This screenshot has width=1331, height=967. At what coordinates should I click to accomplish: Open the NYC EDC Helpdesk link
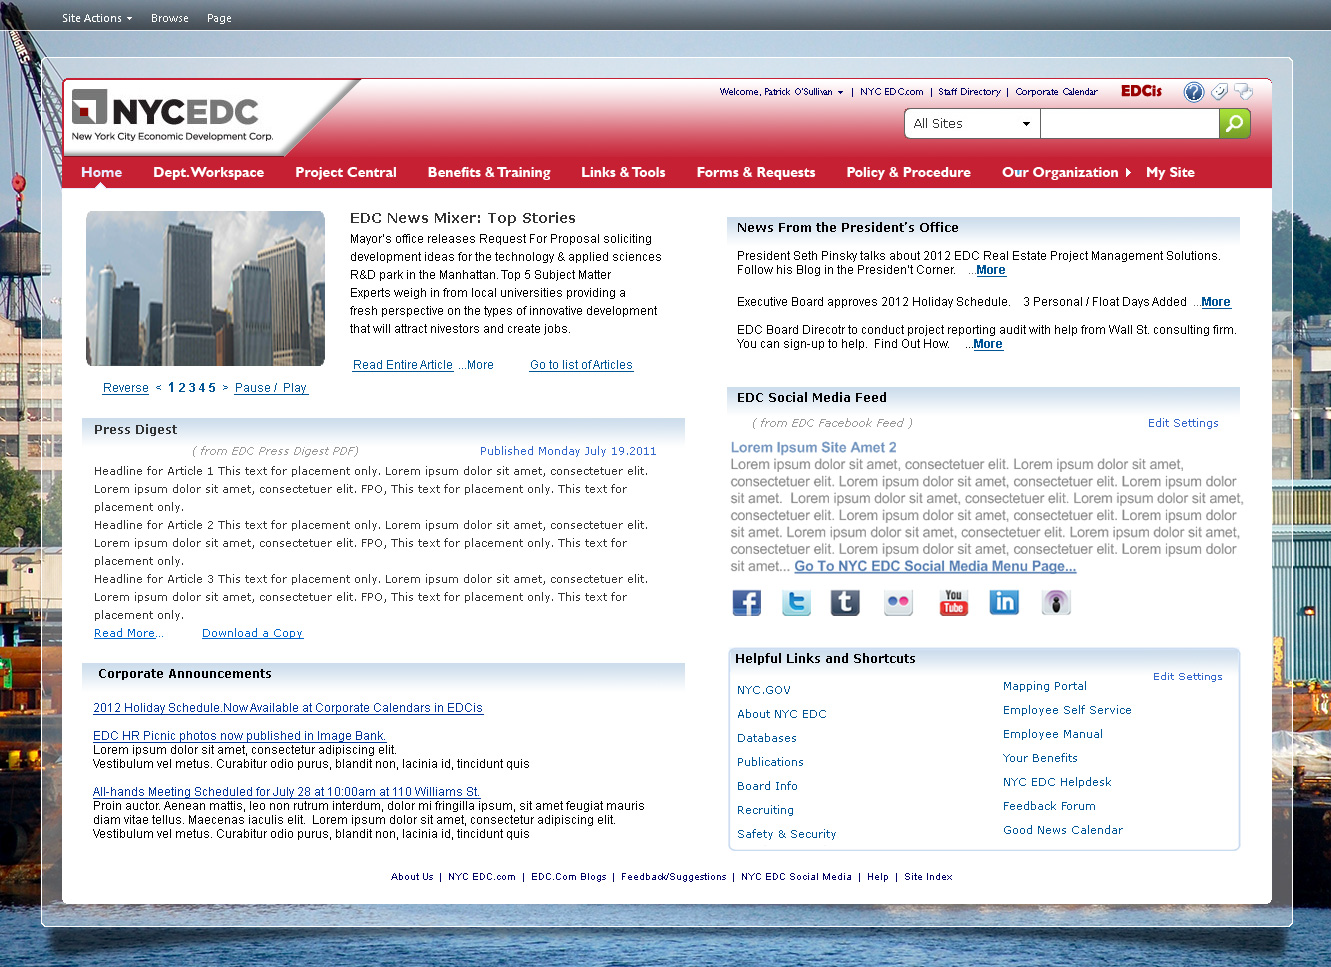pos(1057,782)
